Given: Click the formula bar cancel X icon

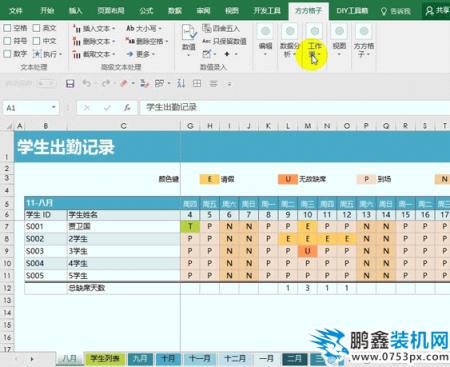Looking at the screenshot, I should click(x=87, y=108).
